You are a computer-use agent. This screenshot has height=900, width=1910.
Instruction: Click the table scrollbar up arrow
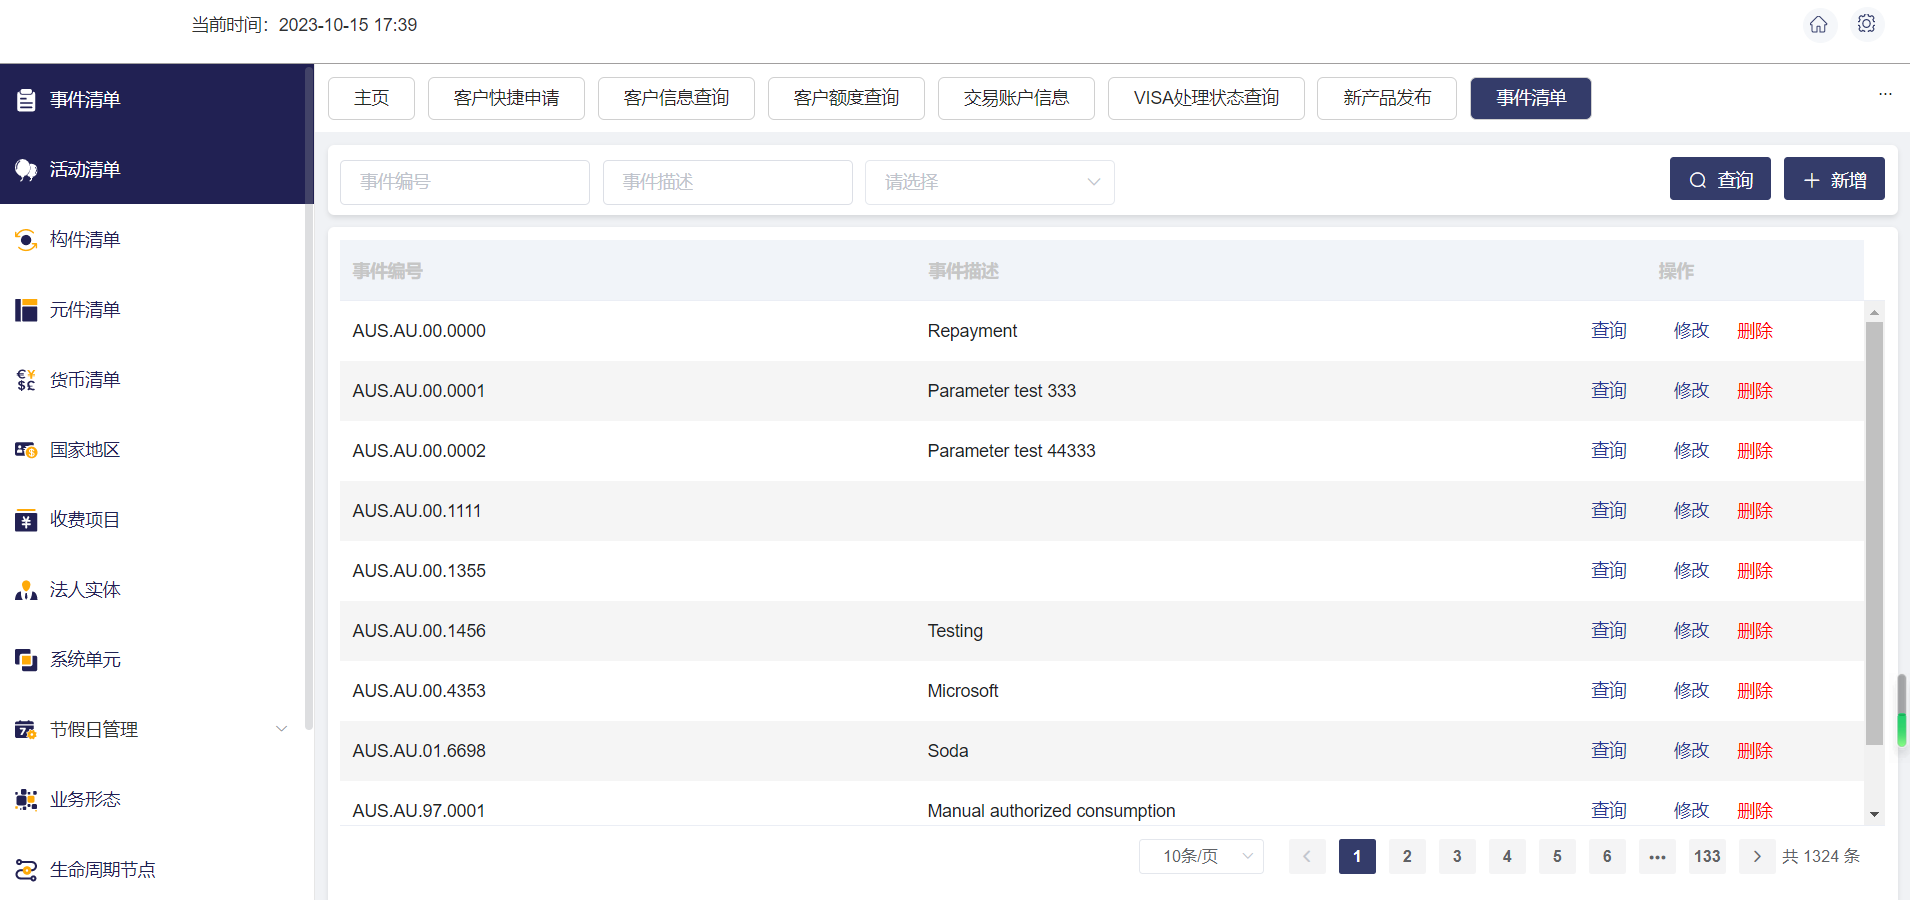click(x=1874, y=312)
